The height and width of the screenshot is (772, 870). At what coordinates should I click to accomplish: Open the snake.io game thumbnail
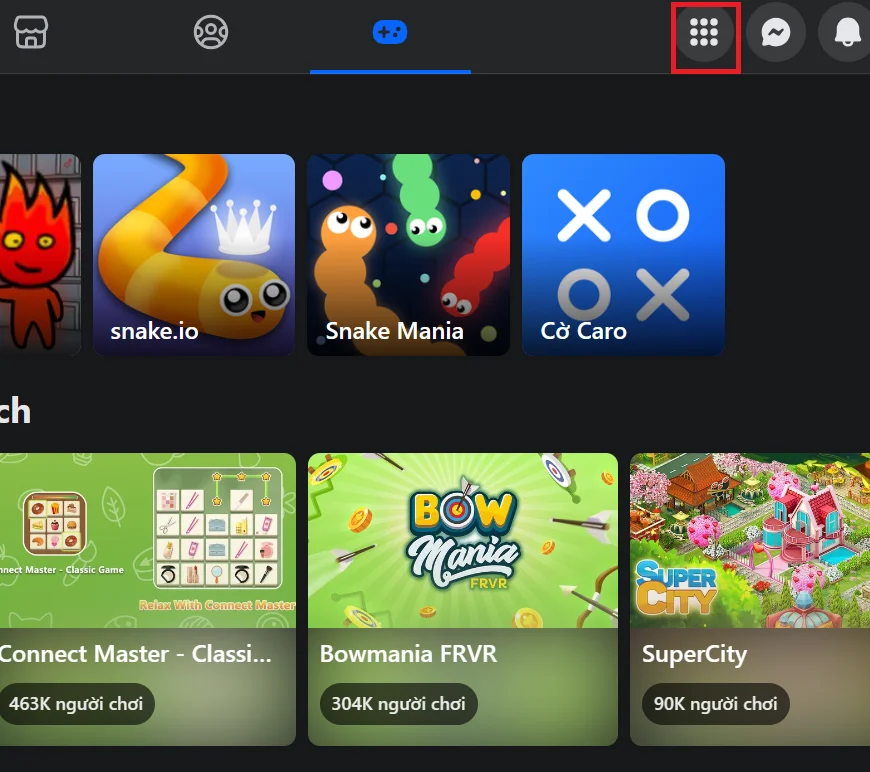click(x=193, y=254)
